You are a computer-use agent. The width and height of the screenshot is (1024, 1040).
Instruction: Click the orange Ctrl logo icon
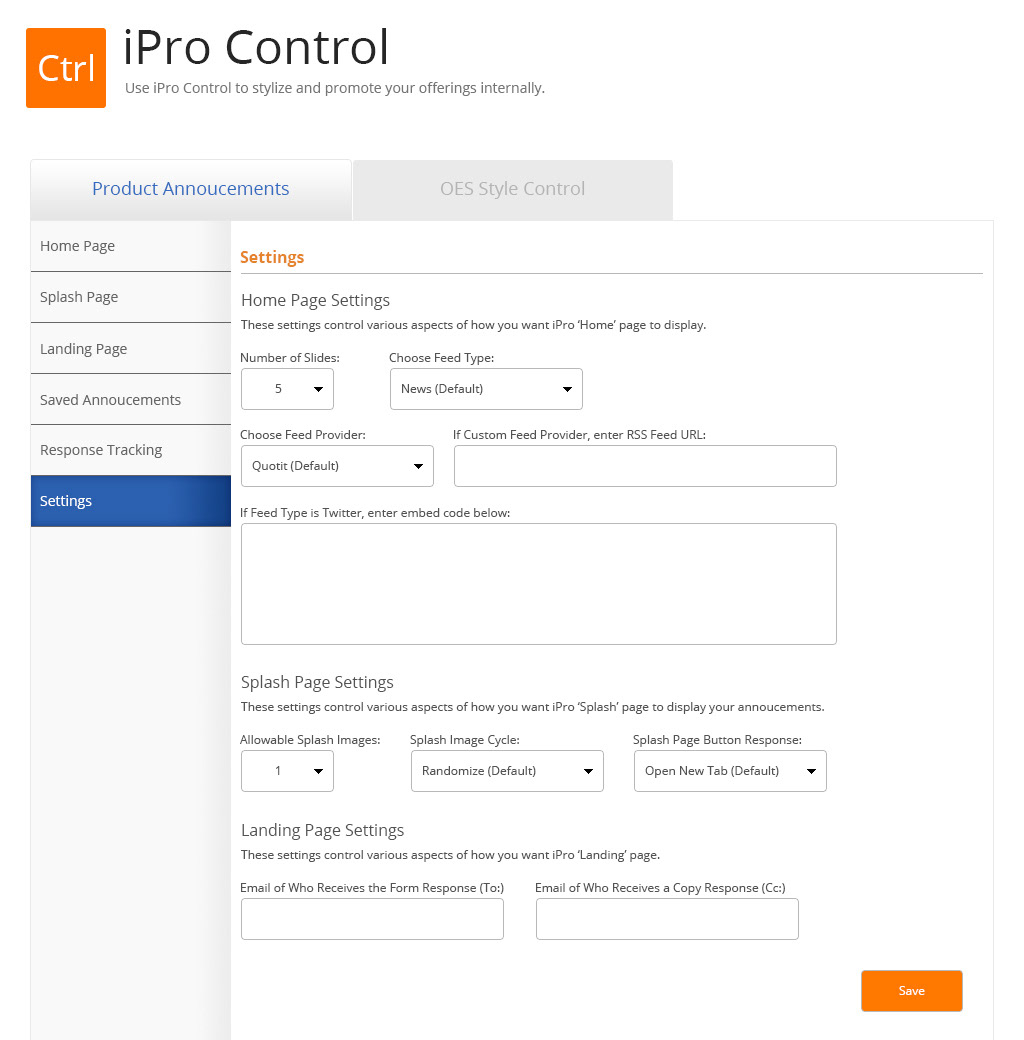[66, 68]
